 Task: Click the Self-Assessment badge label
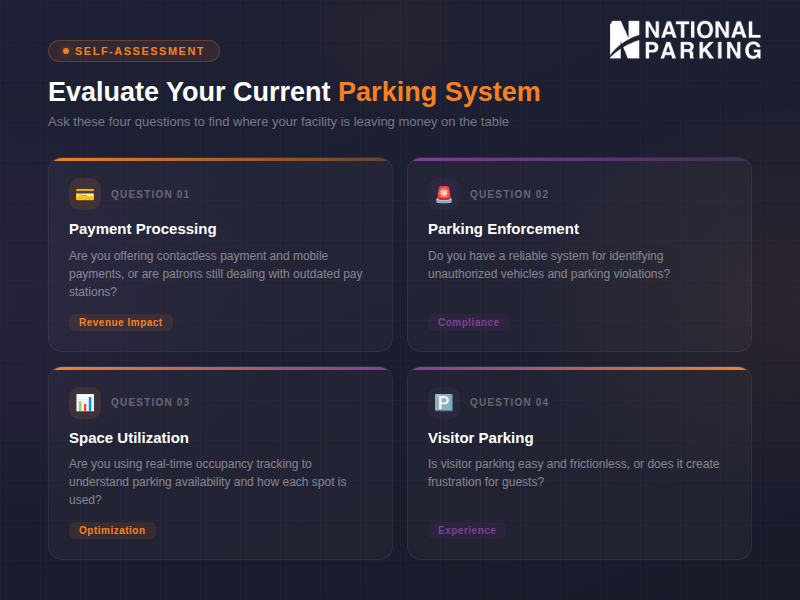pos(140,51)
